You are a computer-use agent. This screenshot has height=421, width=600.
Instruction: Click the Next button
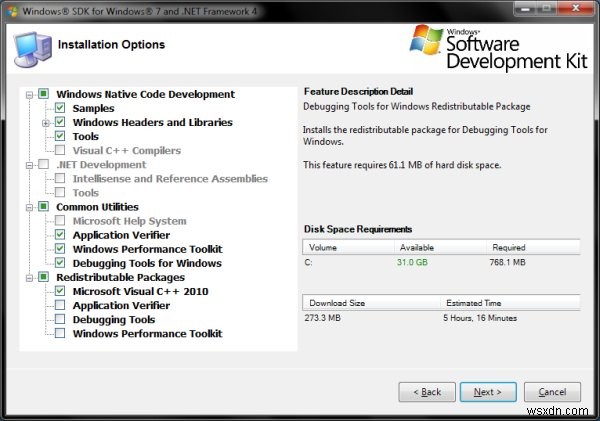(x=488, y=392)
